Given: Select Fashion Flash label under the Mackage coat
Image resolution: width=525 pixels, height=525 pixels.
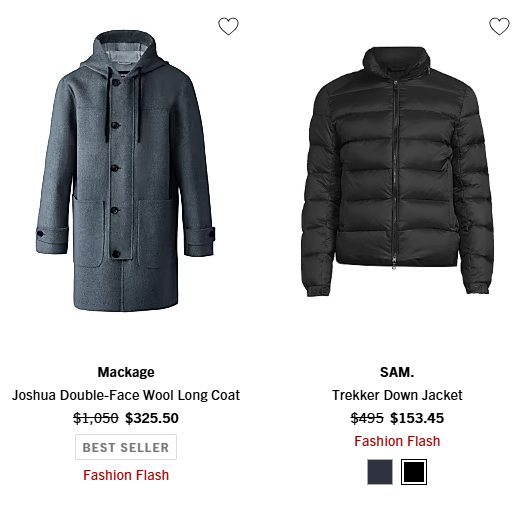Looking at the screenshot, I should pos(126,475).
